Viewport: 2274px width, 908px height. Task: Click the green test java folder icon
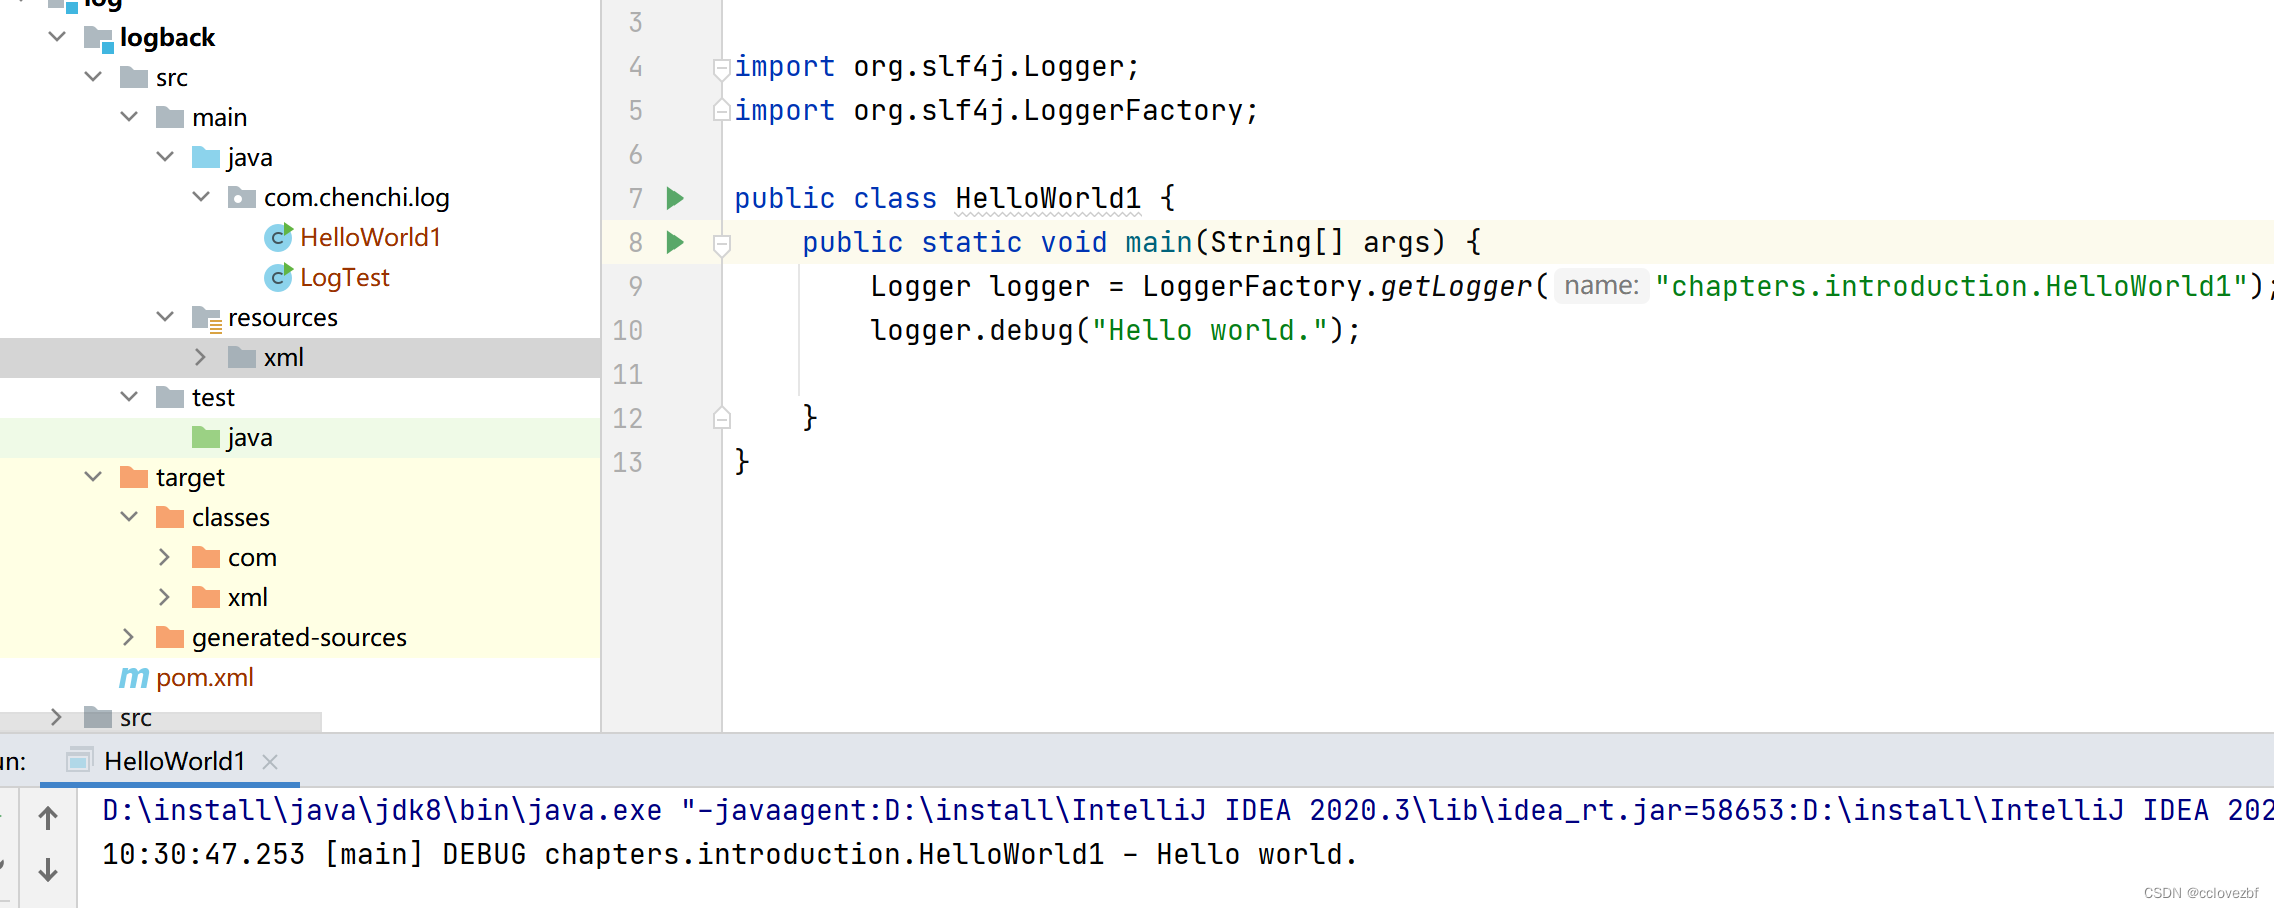click(x=205, y=437)
